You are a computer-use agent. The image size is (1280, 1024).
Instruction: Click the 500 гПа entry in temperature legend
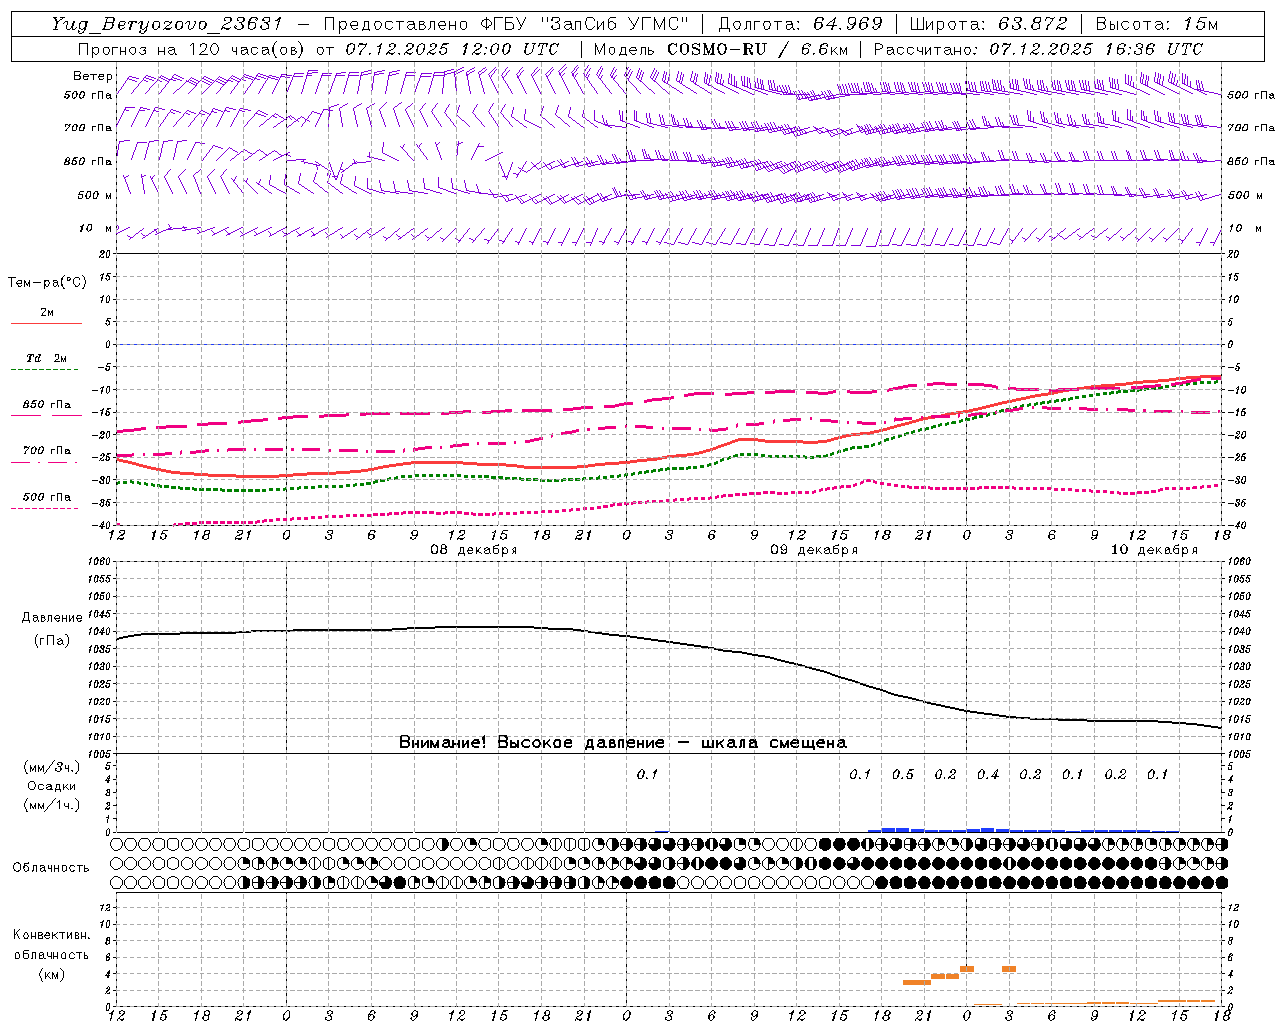[47, 496]
